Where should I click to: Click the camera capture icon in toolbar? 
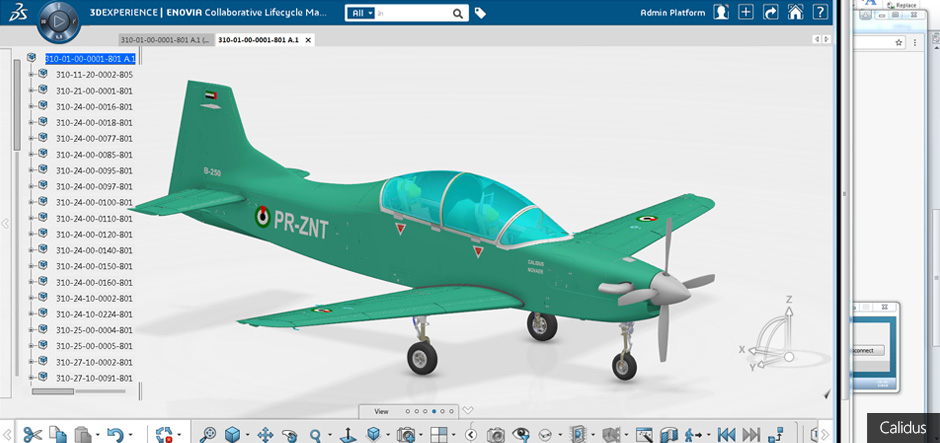495,434
